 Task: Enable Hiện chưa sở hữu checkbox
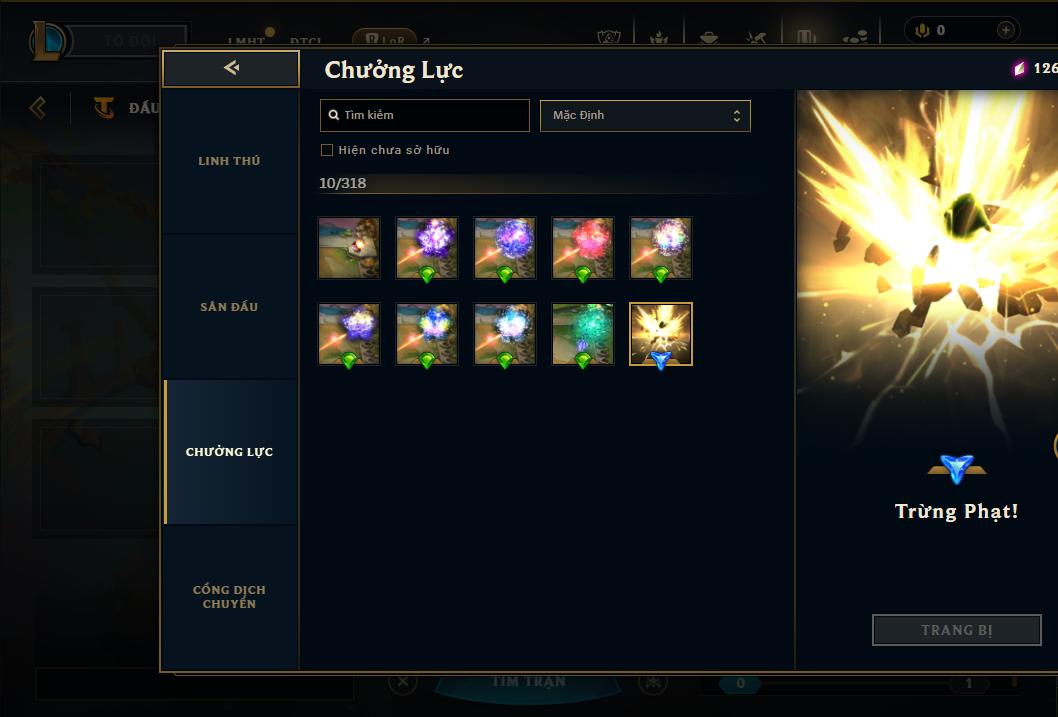point(327,150)
